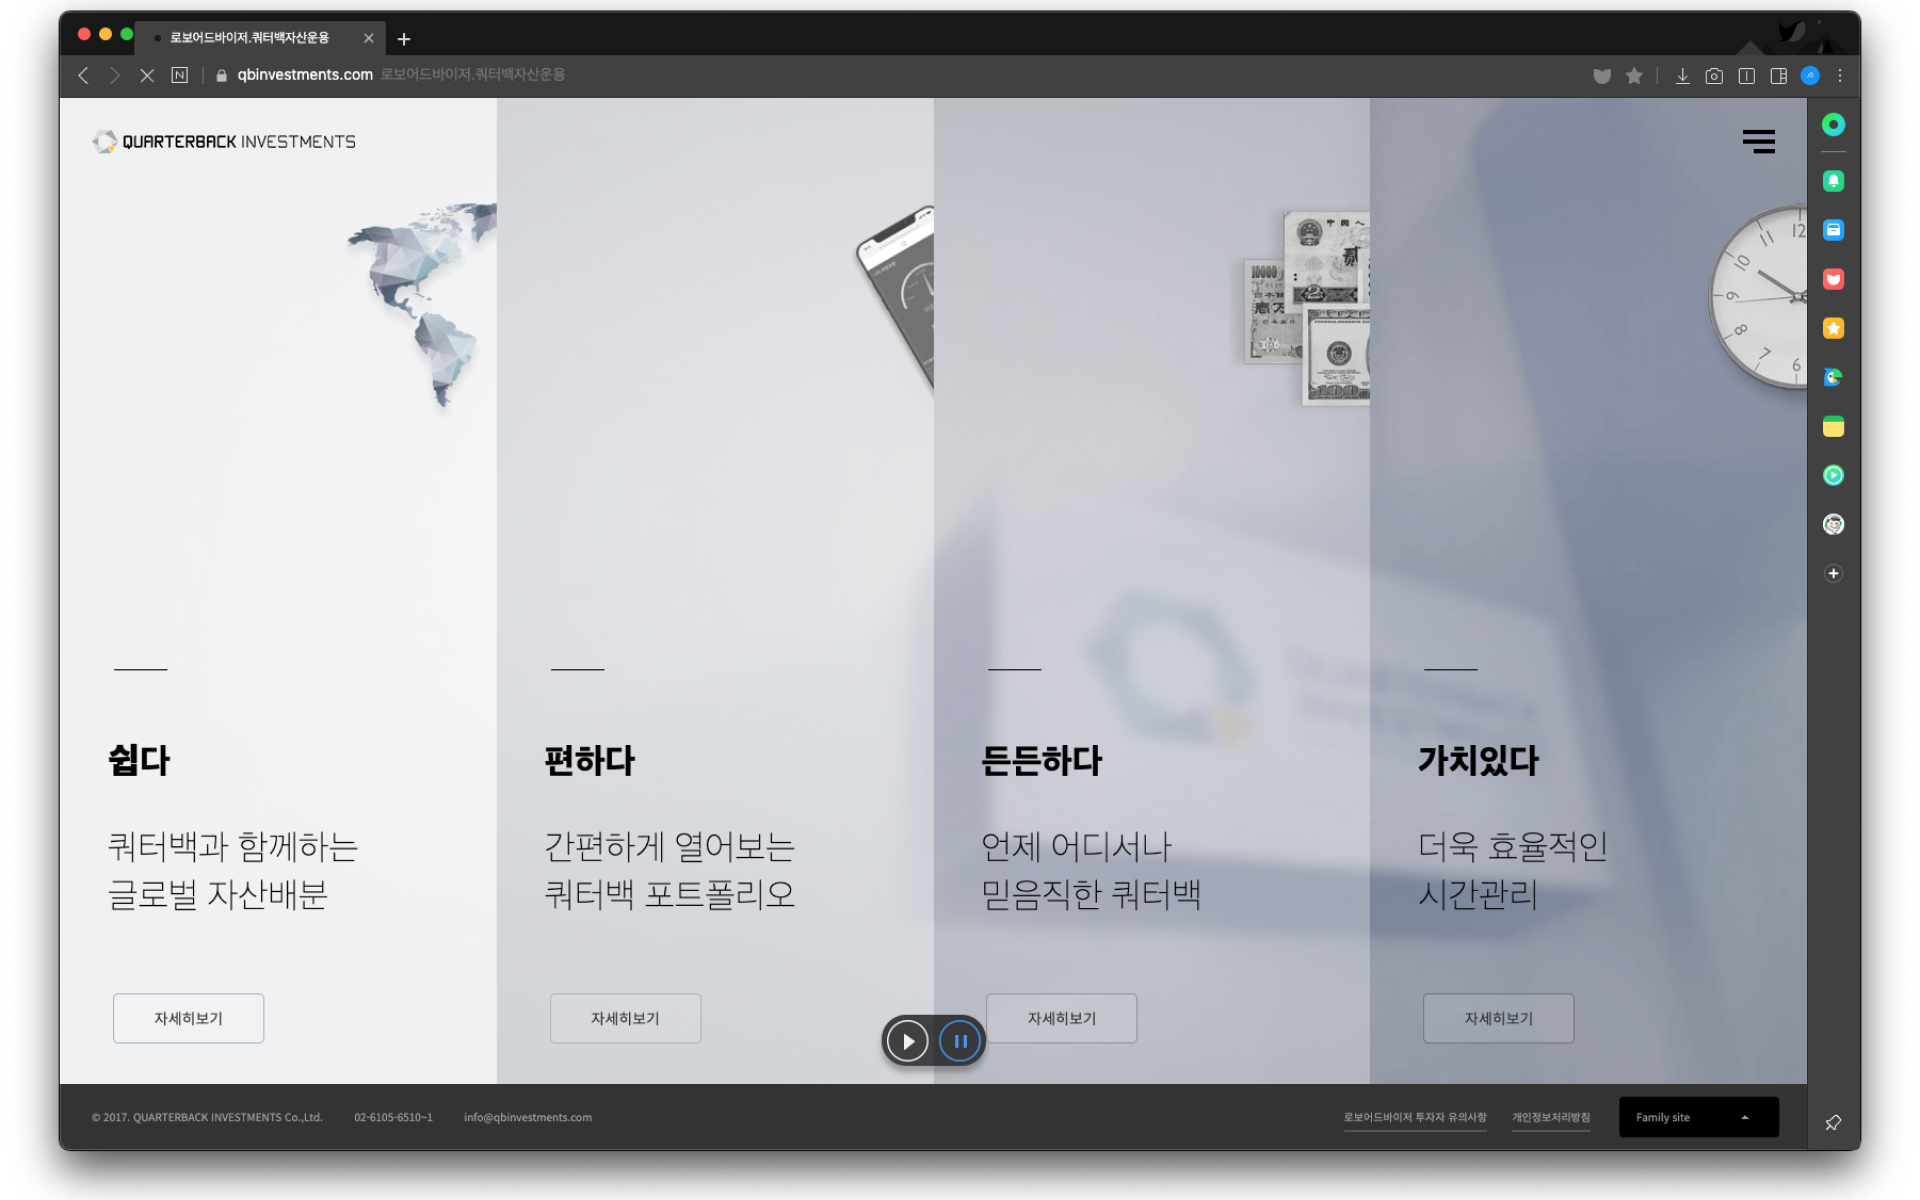Click the papago parrot translator sidebar icon
The width and height of the screenshot is (1920, 1200).
point(1833,378)
